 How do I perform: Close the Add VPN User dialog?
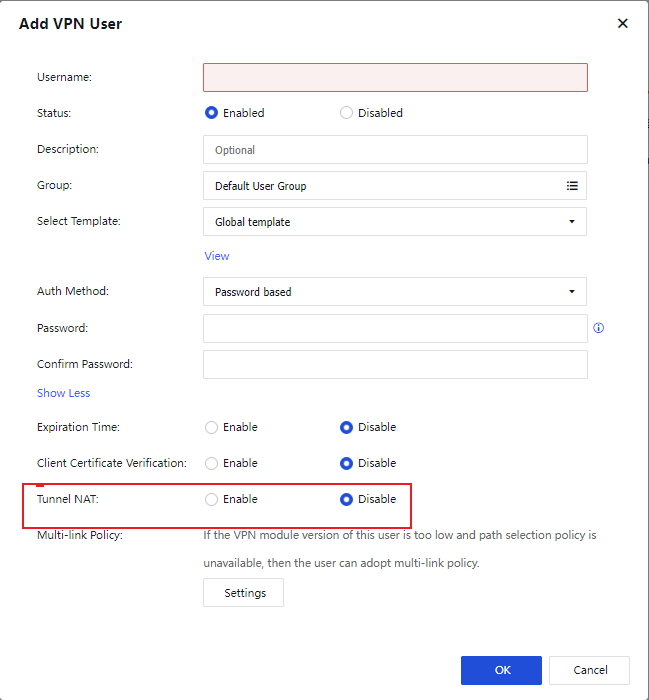click(x=622, y=23)
